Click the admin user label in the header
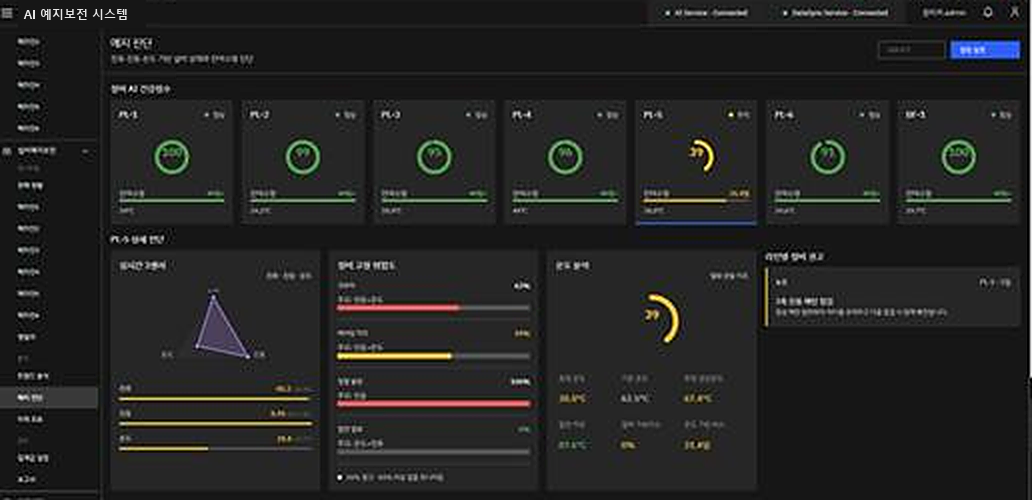 click(x=944, y=12)
